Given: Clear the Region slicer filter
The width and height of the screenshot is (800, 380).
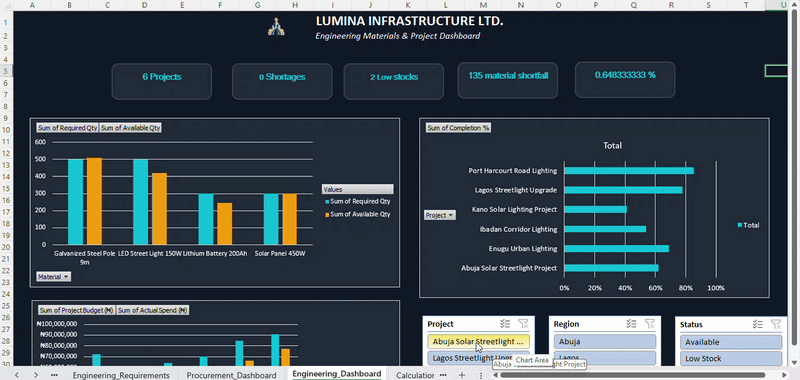Looking at the screenshot, I should [649, 323].
